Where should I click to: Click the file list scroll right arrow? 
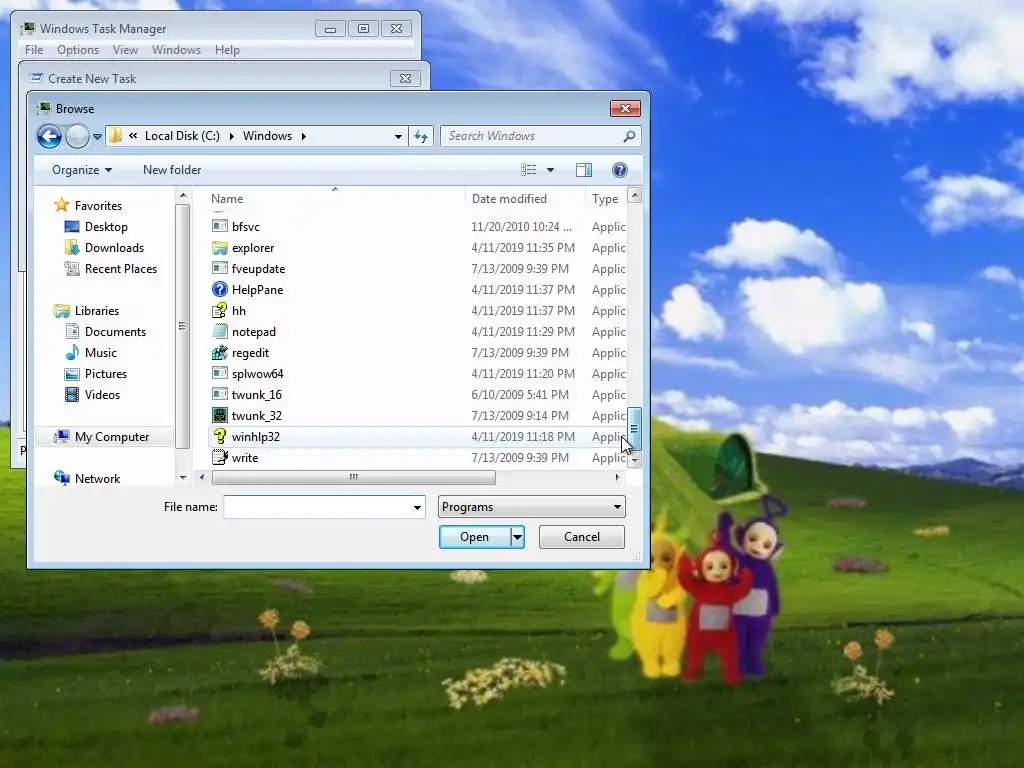tap(618, 477)
